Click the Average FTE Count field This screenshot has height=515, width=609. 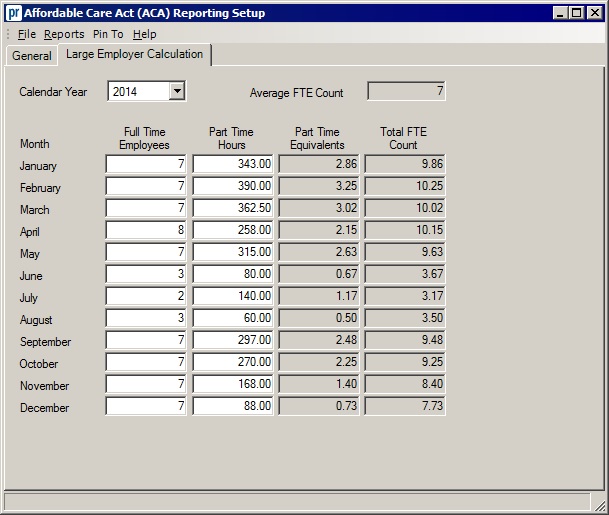pyautogui.click(x=406, y=91)
